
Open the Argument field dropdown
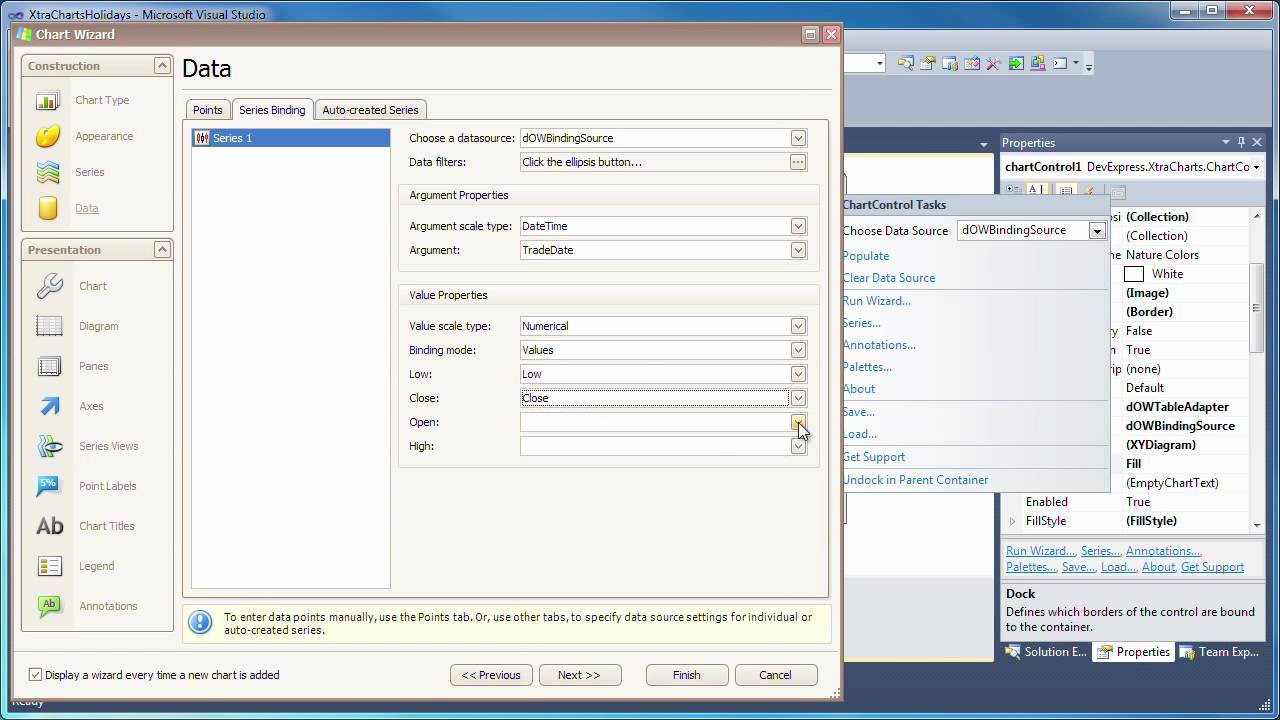[x=798, y=250]
